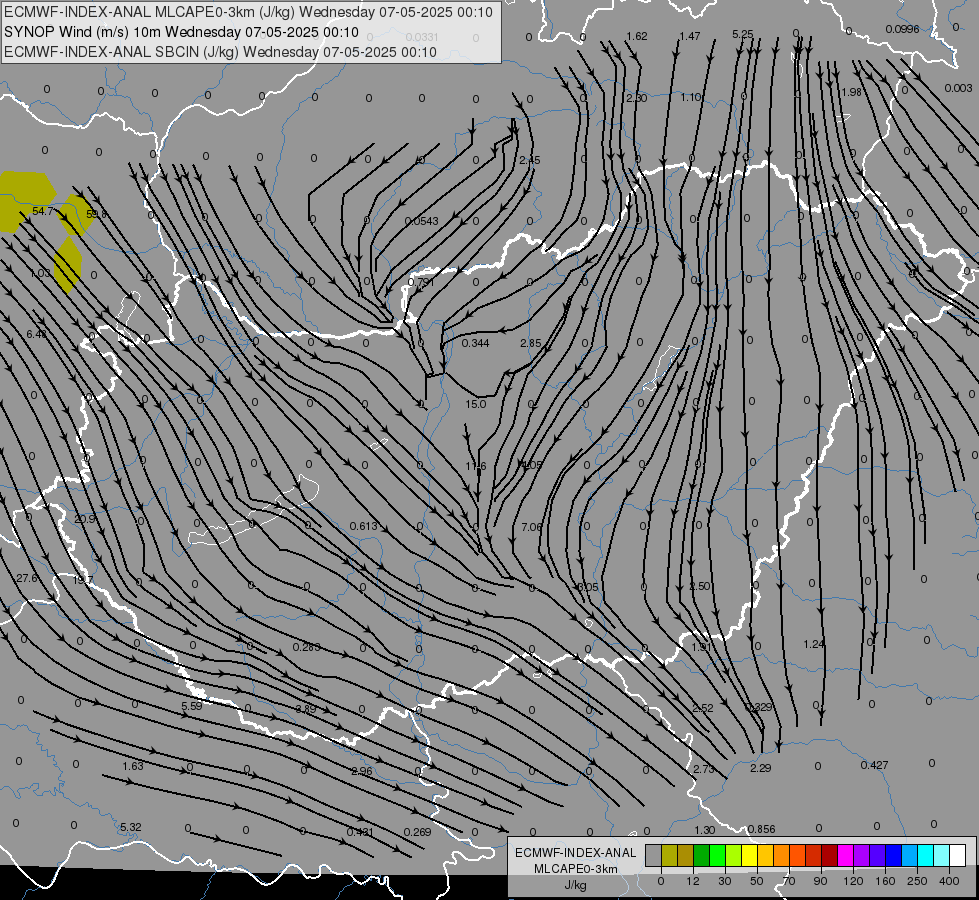The image size is (979, 900).
Task: Pick the pure blue legend swatch
Action: (893, 856)
